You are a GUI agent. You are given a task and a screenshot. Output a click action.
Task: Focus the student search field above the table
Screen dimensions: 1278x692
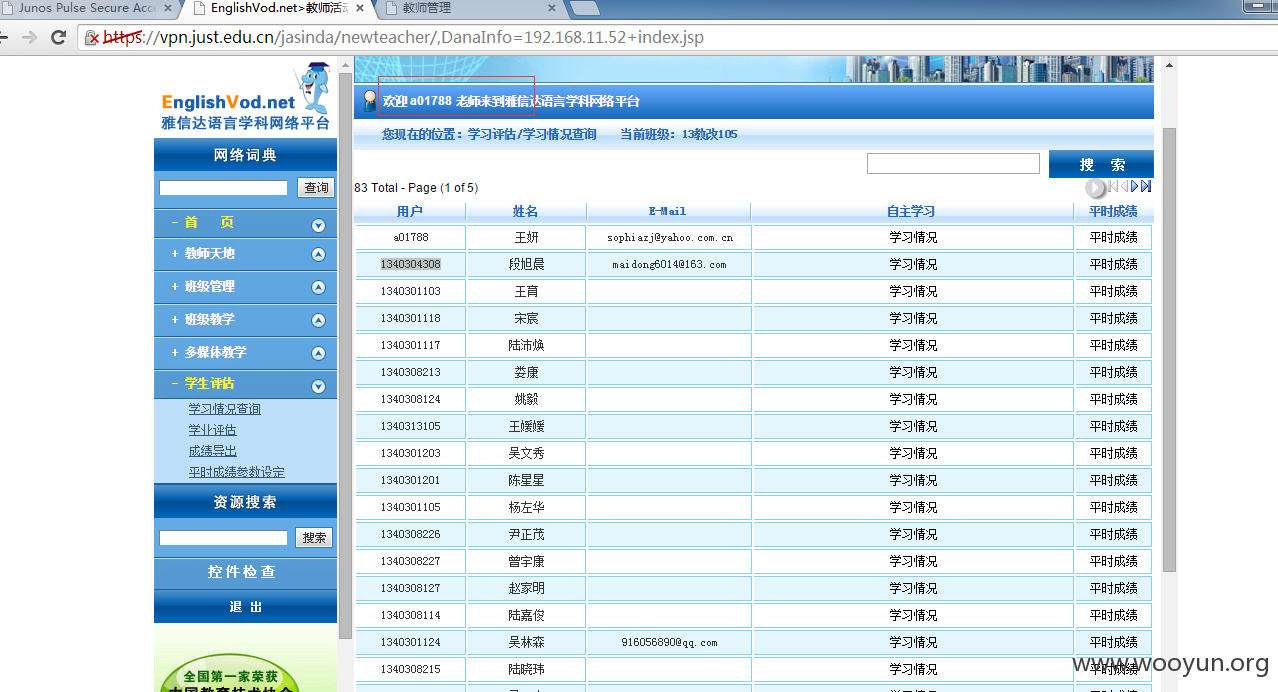tap(953, 164)
